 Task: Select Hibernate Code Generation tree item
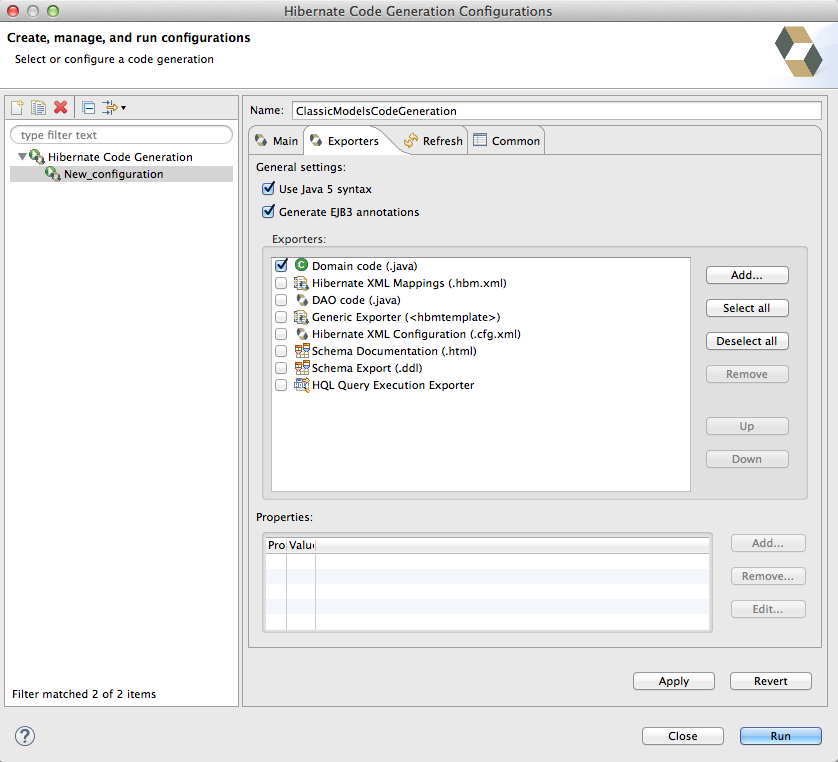point(120,157)
